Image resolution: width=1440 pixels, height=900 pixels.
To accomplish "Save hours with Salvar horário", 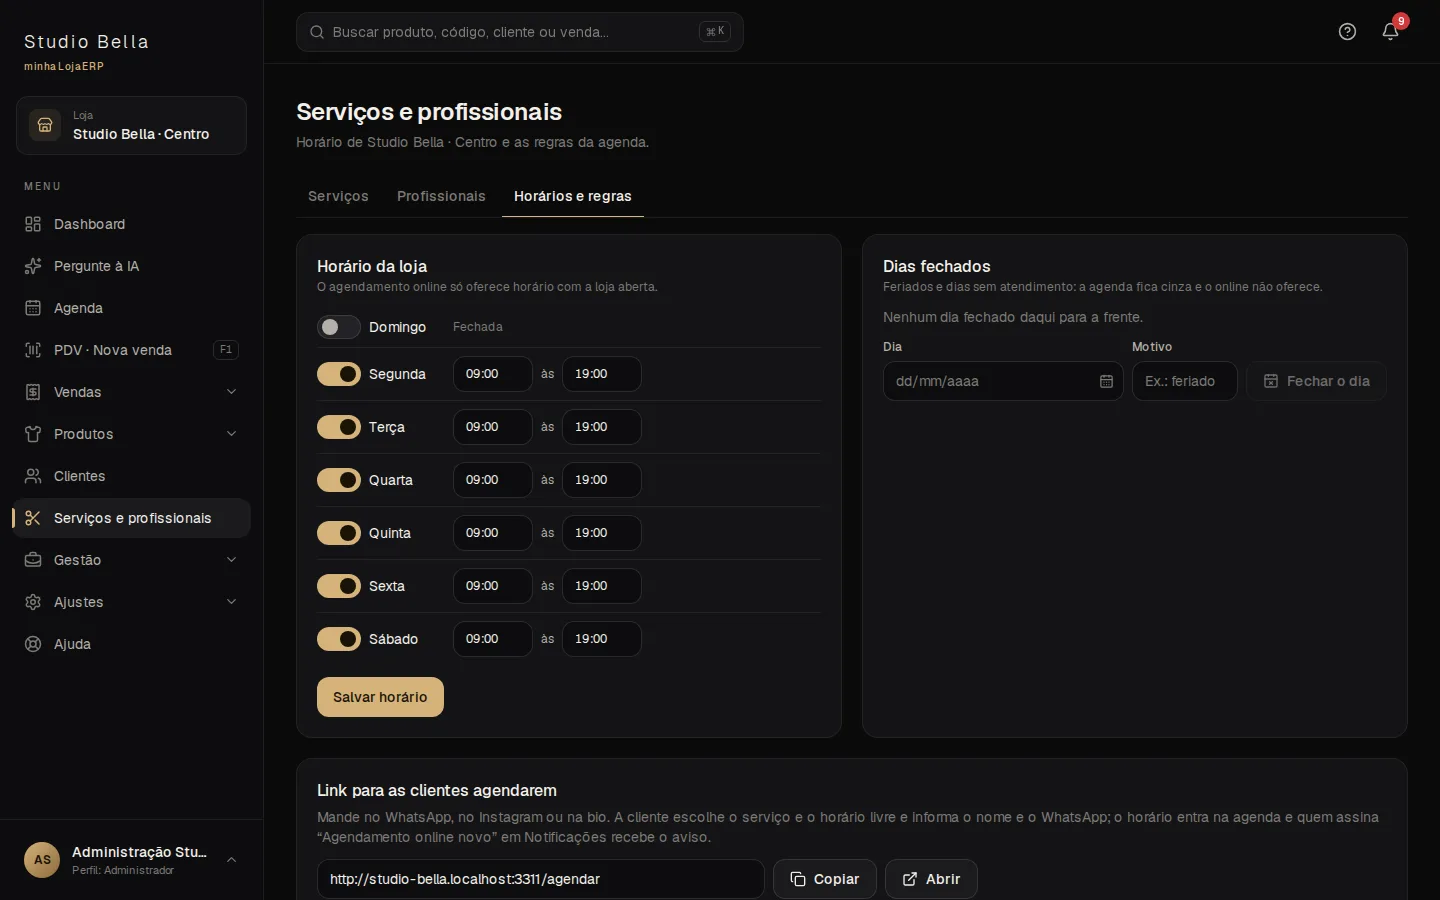I will [x=380, y=697].
